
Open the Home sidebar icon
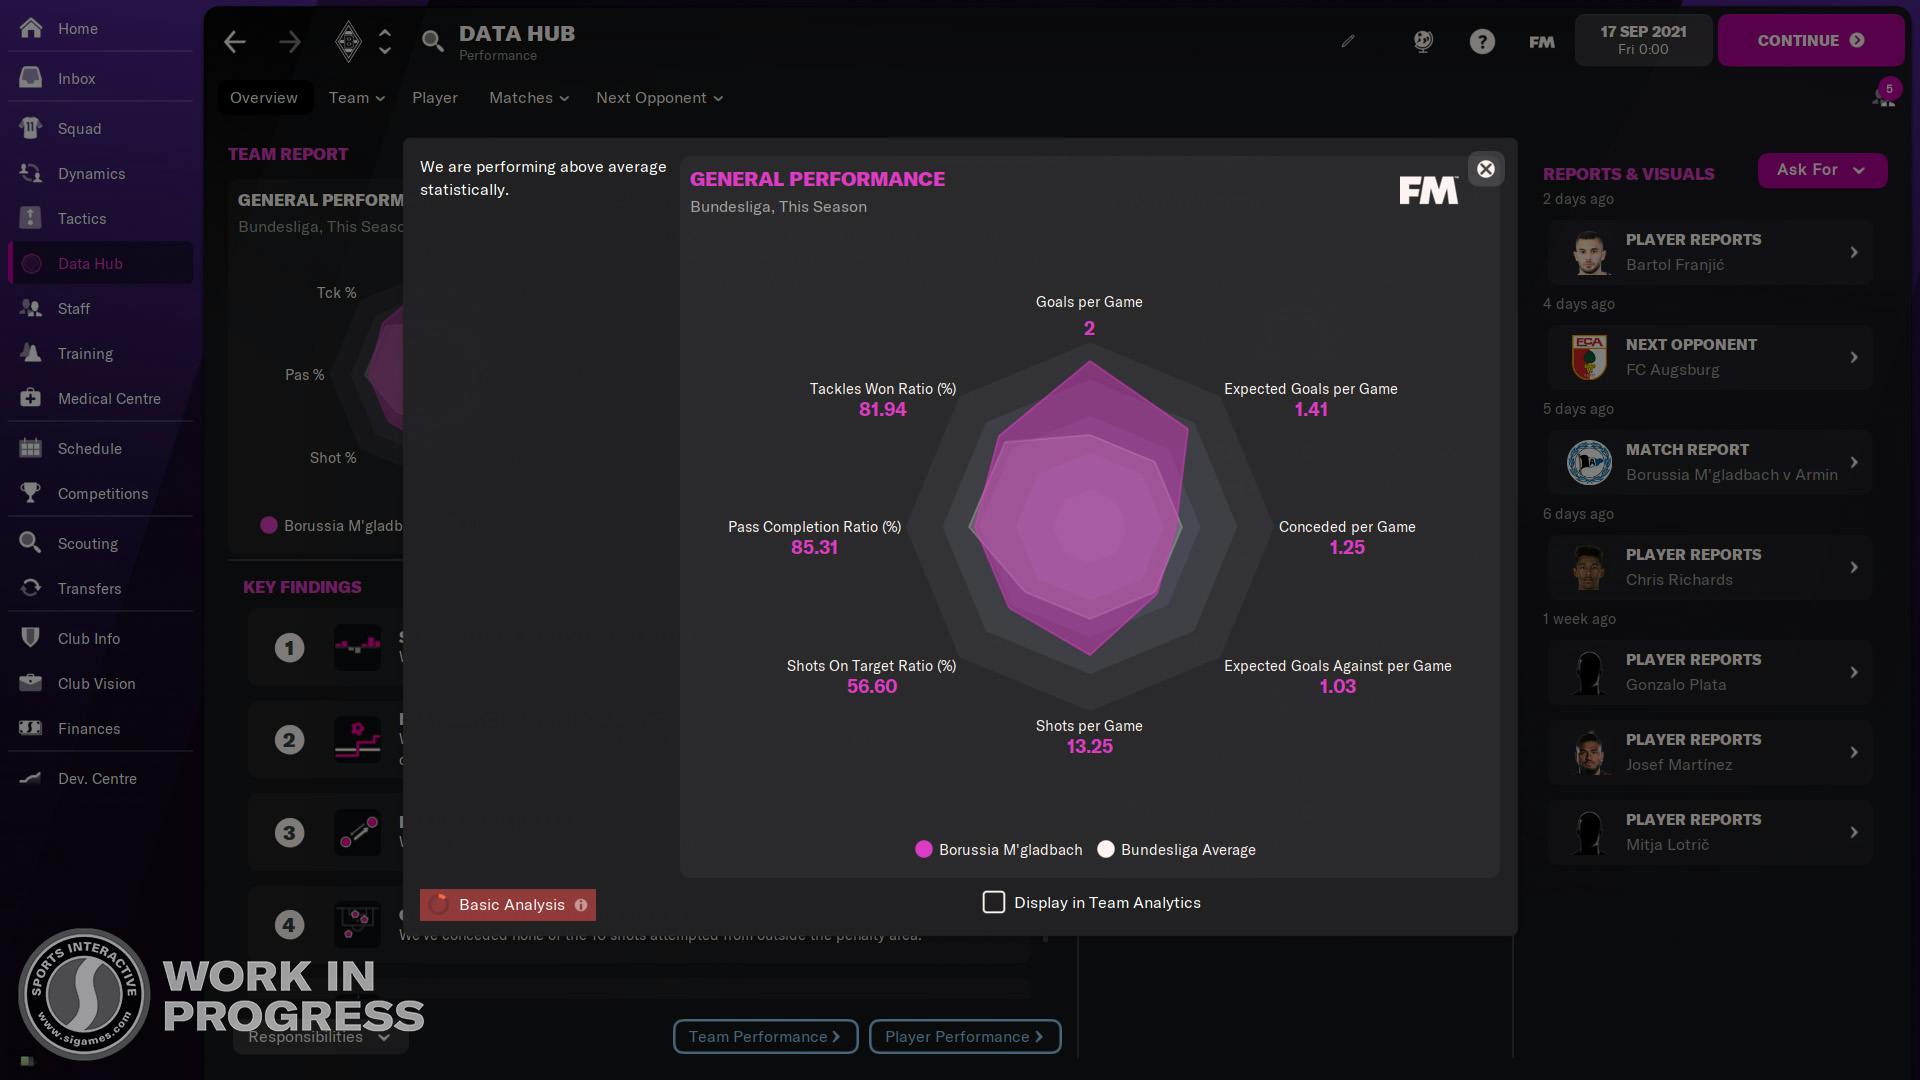31,28
